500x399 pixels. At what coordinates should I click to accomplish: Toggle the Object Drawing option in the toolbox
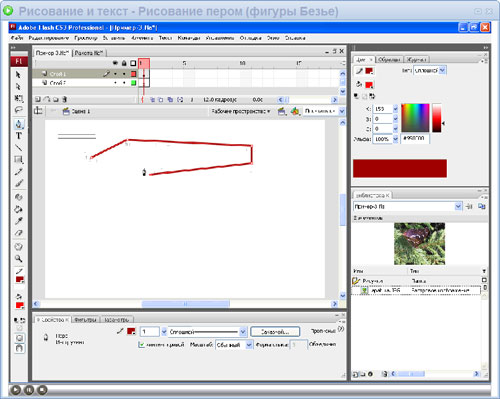[19, 338]
